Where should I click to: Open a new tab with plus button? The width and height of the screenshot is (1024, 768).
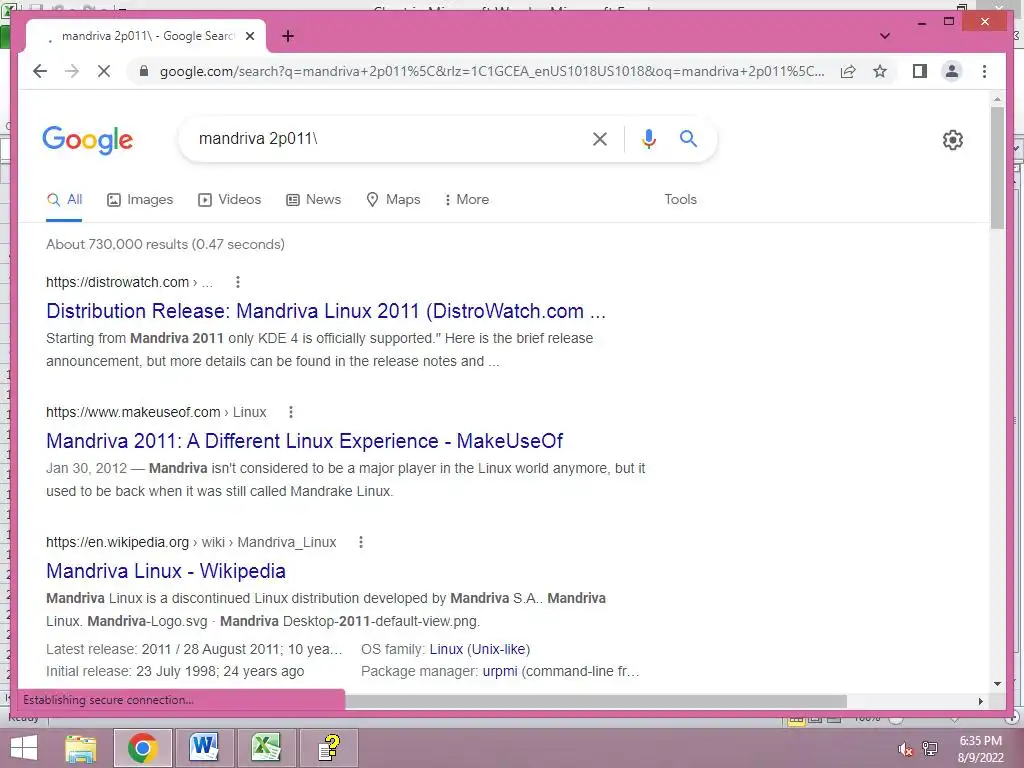click(x=288, y=36)
